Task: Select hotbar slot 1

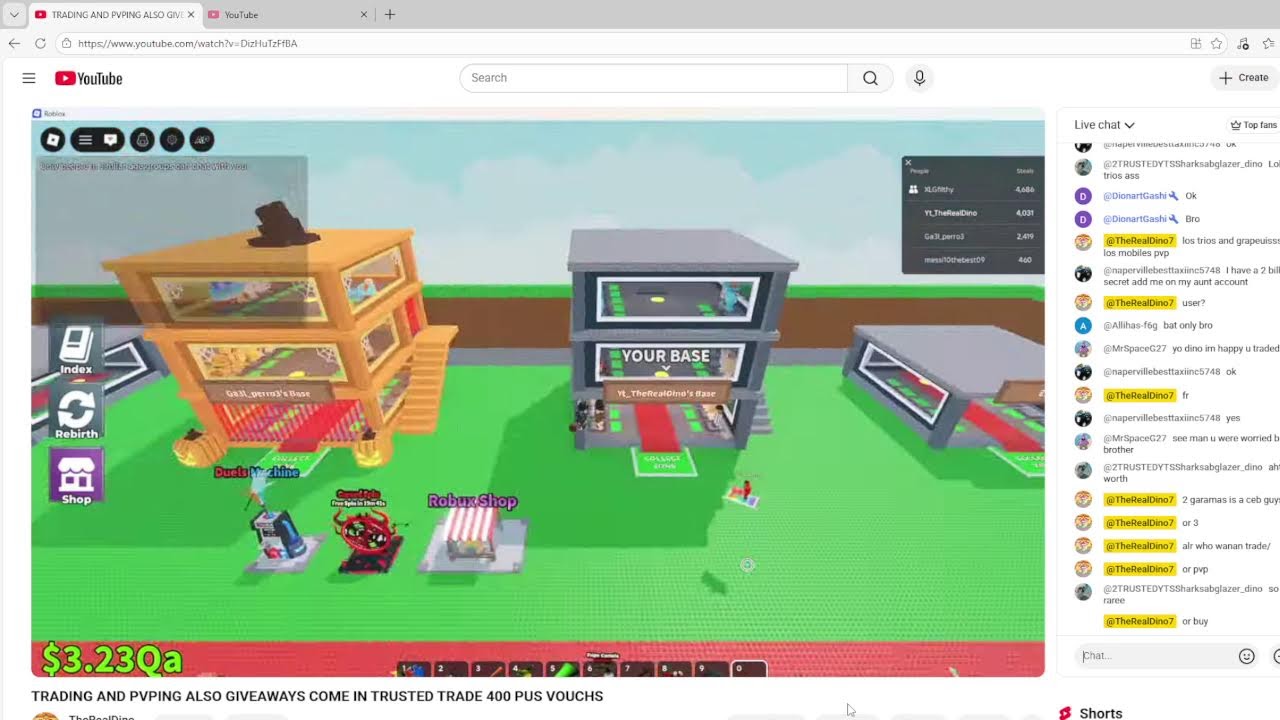Action: tap(412, 668)
